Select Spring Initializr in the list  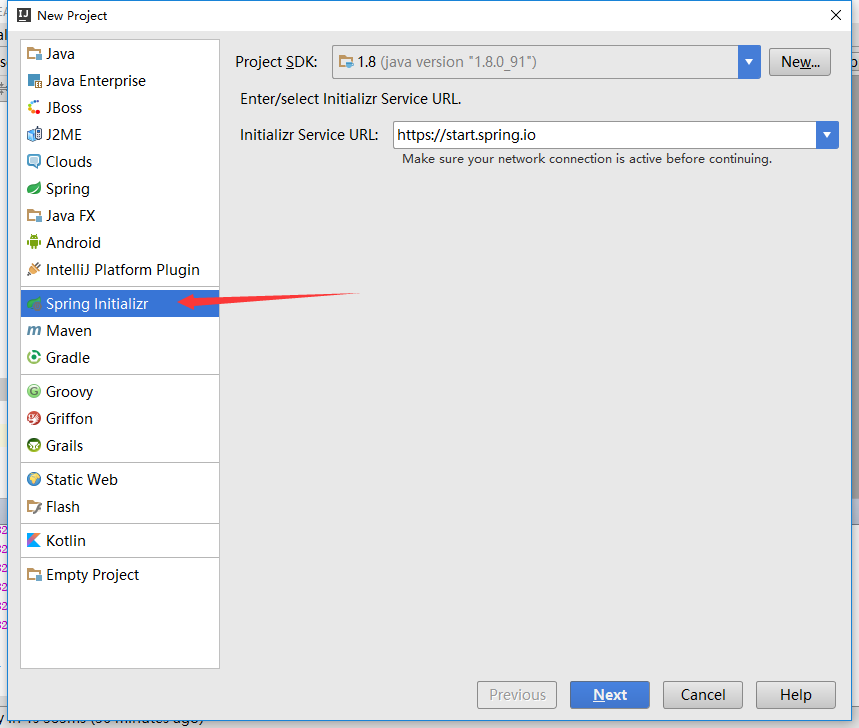(x=119, y=303)
